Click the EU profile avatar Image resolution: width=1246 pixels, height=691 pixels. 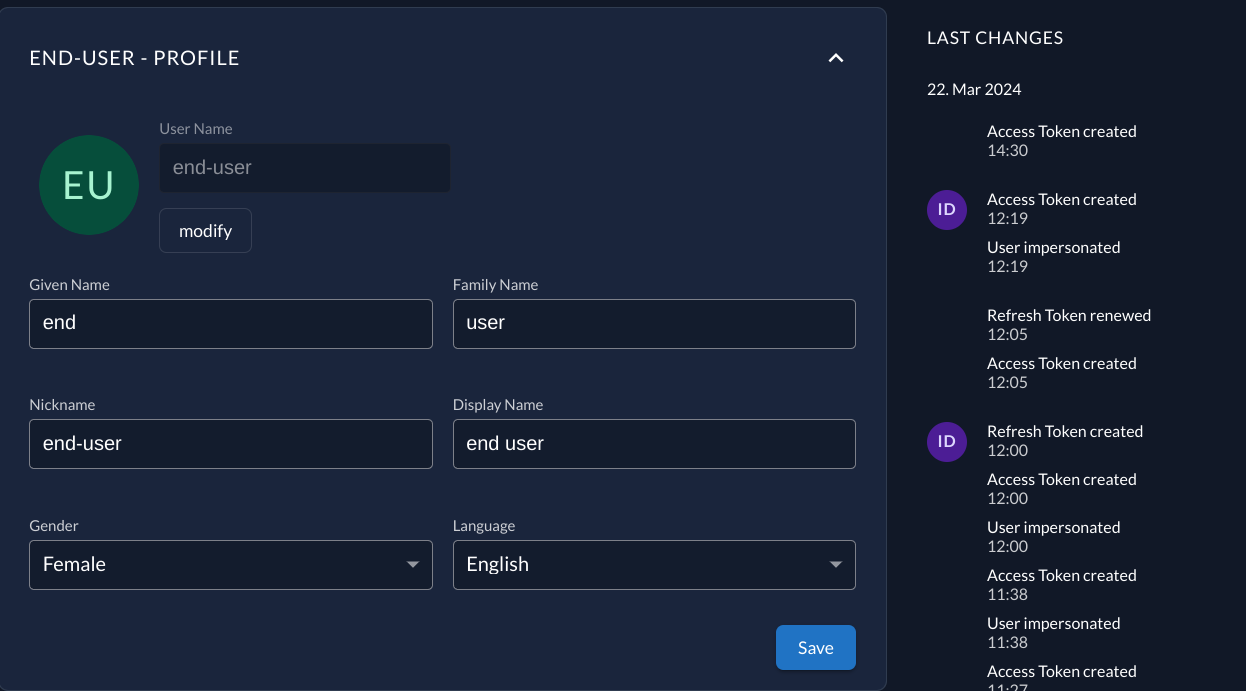click(x=89, y=185)
